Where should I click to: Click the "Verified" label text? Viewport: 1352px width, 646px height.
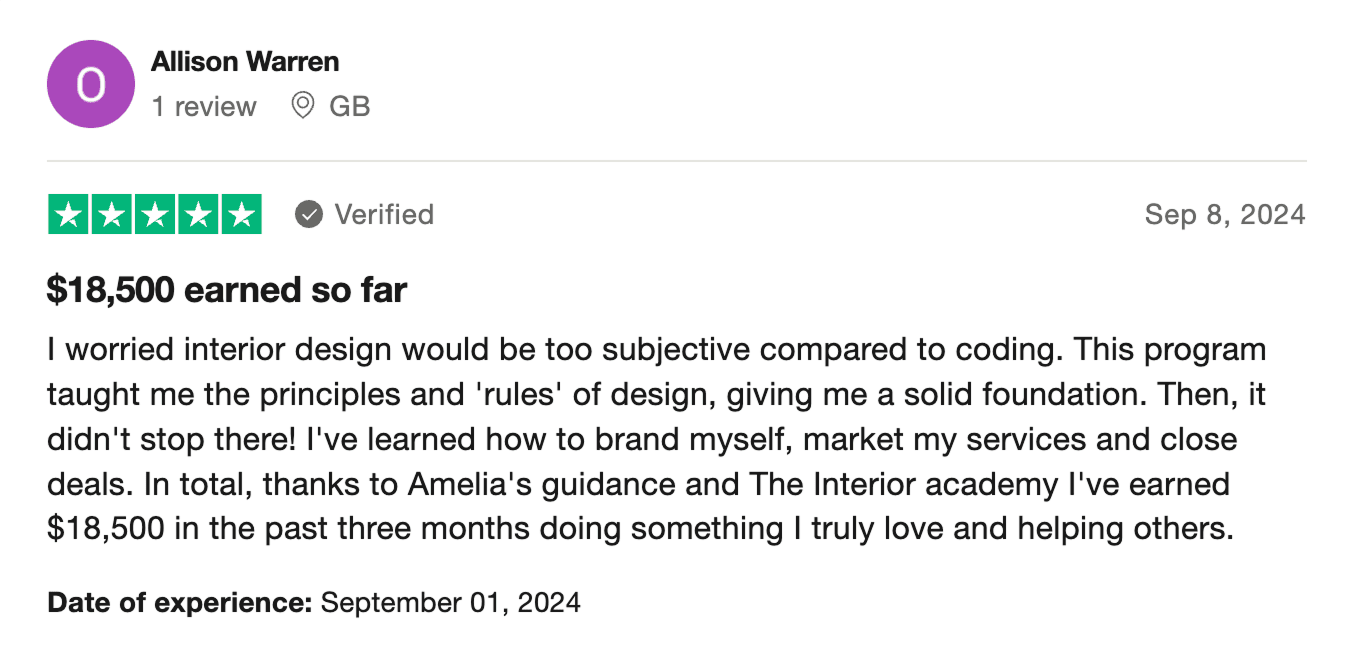coord(384,214)
